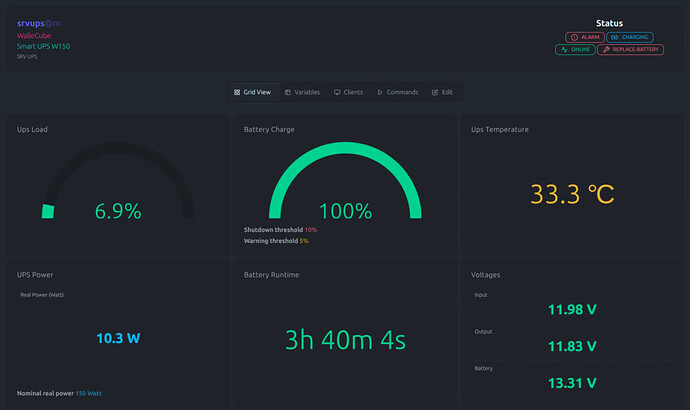Open the Clients tab
Viewport: 690px width, 410px height.
[348, 92]
